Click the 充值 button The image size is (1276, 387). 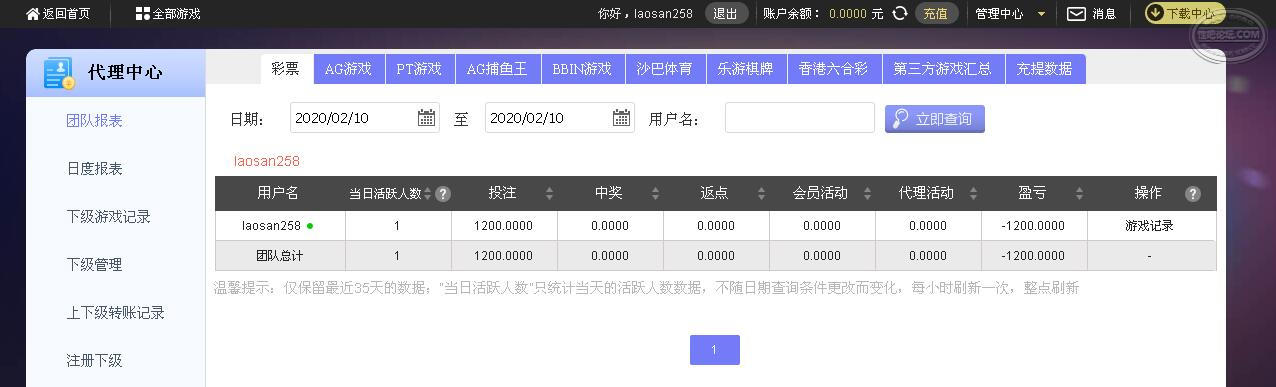pos(936,14)
